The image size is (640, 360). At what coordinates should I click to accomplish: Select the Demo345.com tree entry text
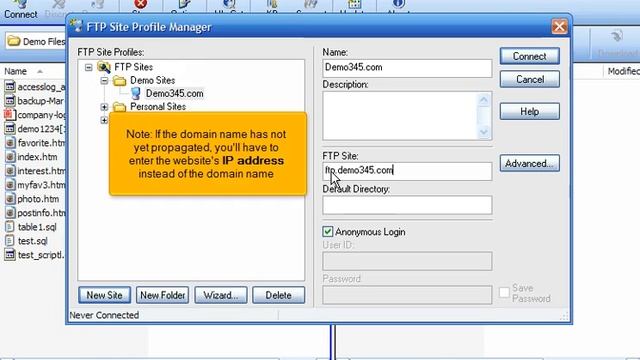(x=175, y=93)
